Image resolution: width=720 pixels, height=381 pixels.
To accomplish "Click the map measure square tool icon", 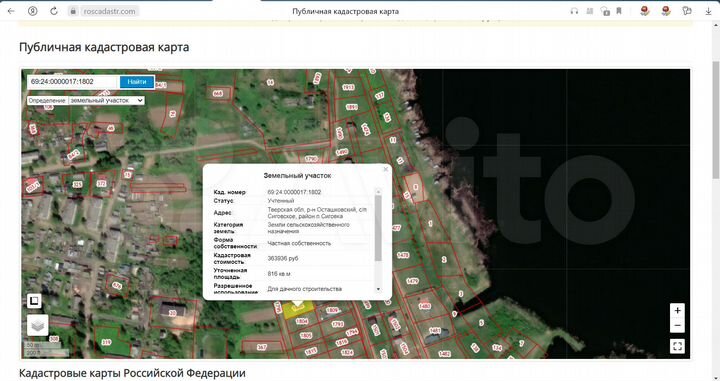I will [34, 301].
